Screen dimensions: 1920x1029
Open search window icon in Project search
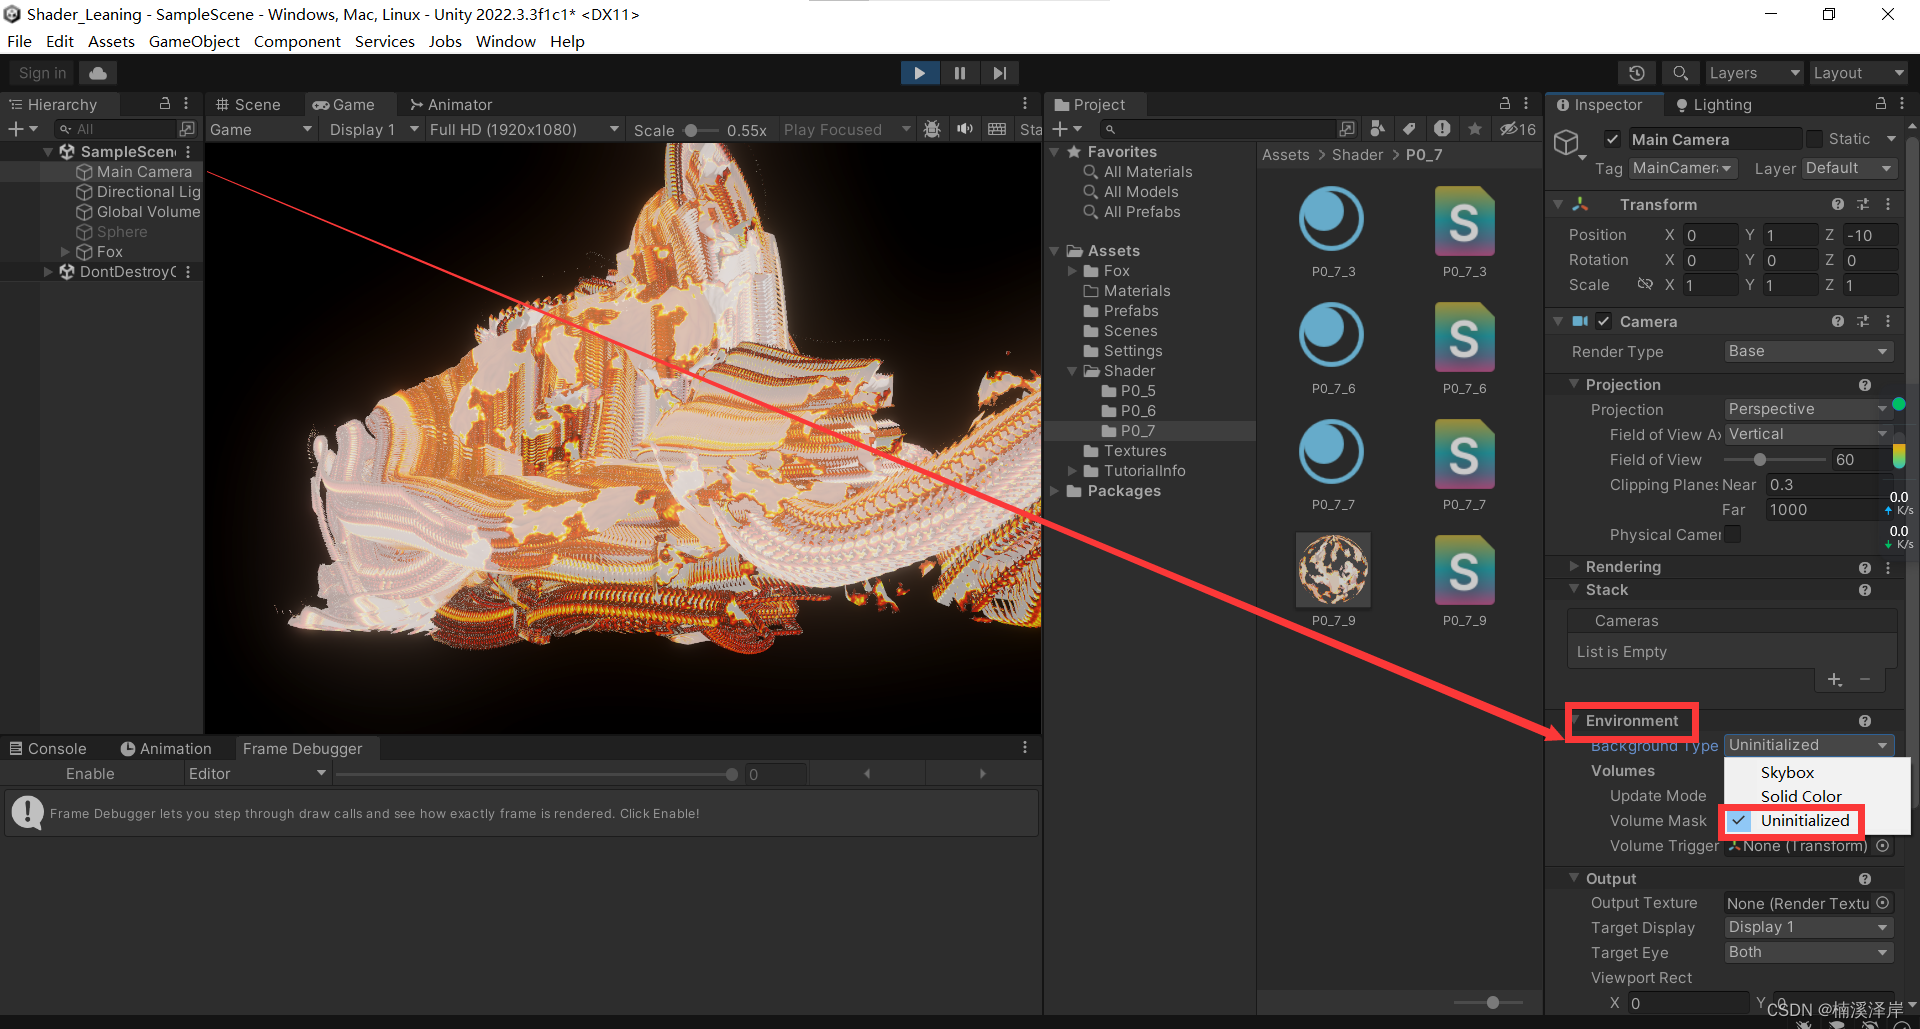(1347, 129)
